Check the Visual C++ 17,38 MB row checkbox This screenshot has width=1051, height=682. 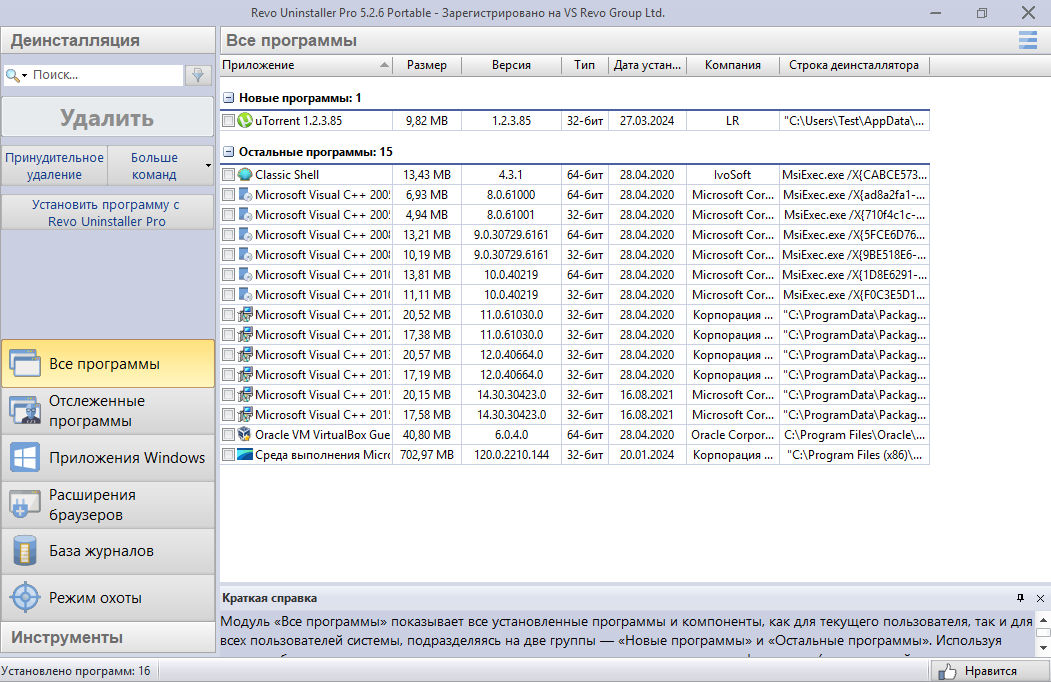point(229,335)
